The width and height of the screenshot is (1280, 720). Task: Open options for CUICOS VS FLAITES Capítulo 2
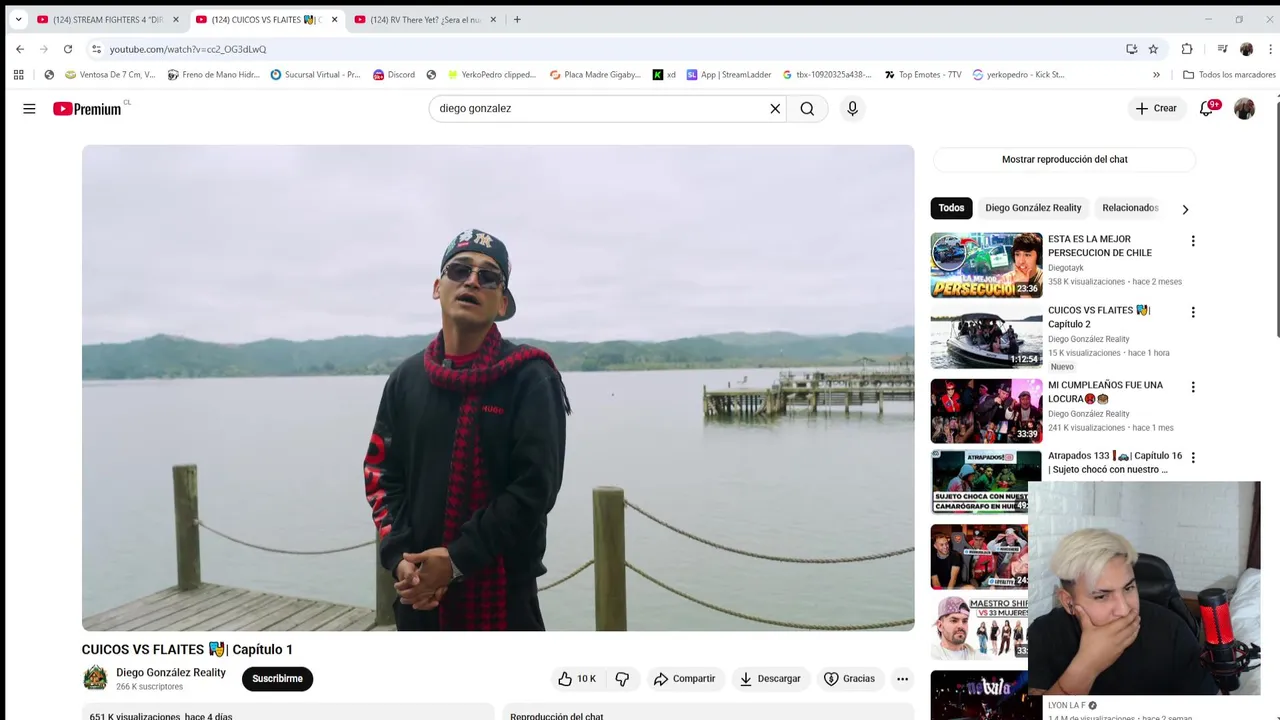[1192, 312]
